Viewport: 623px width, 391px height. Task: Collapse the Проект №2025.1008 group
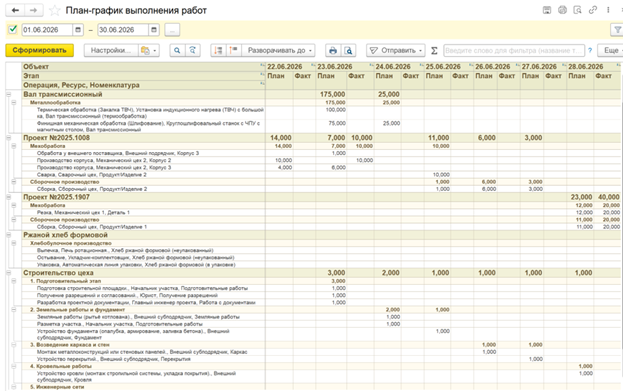[9, 138]
